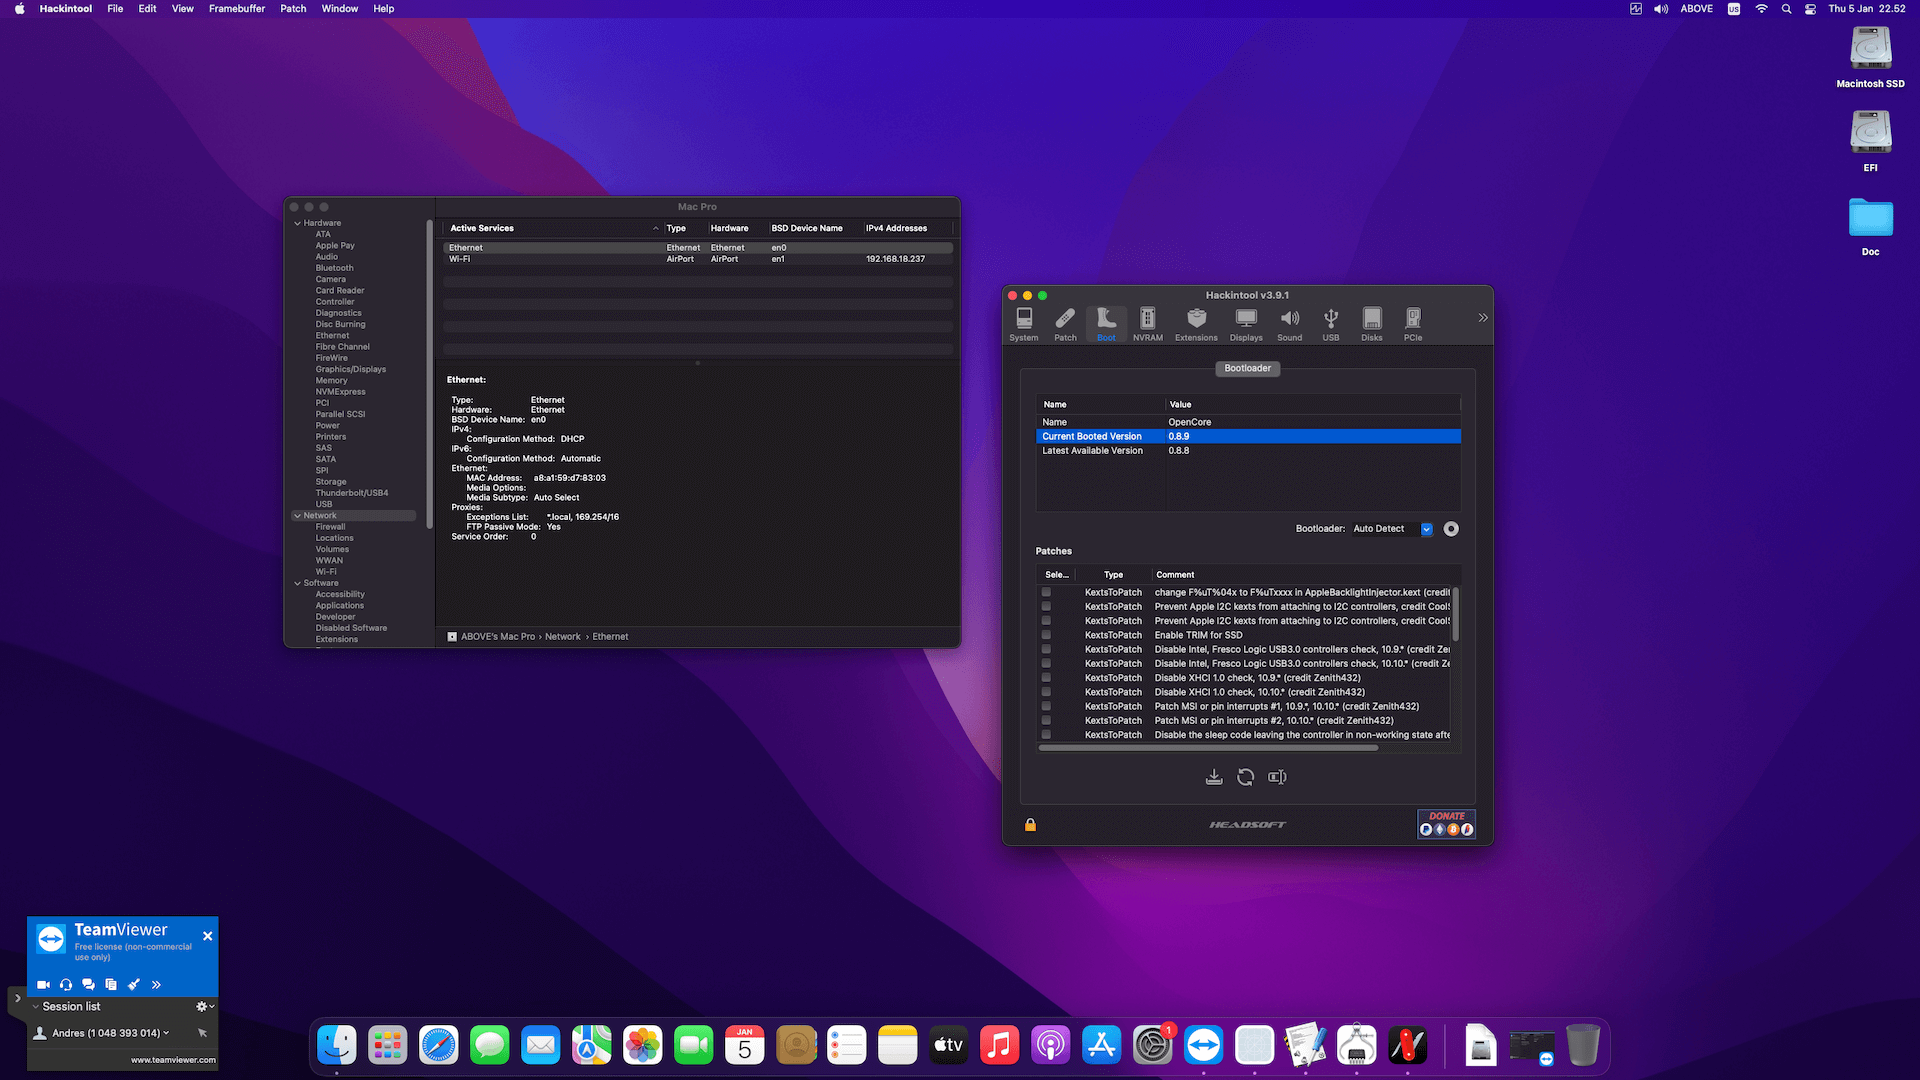
Task: Click the lock icon in Hackintool
Action: 1030,825
